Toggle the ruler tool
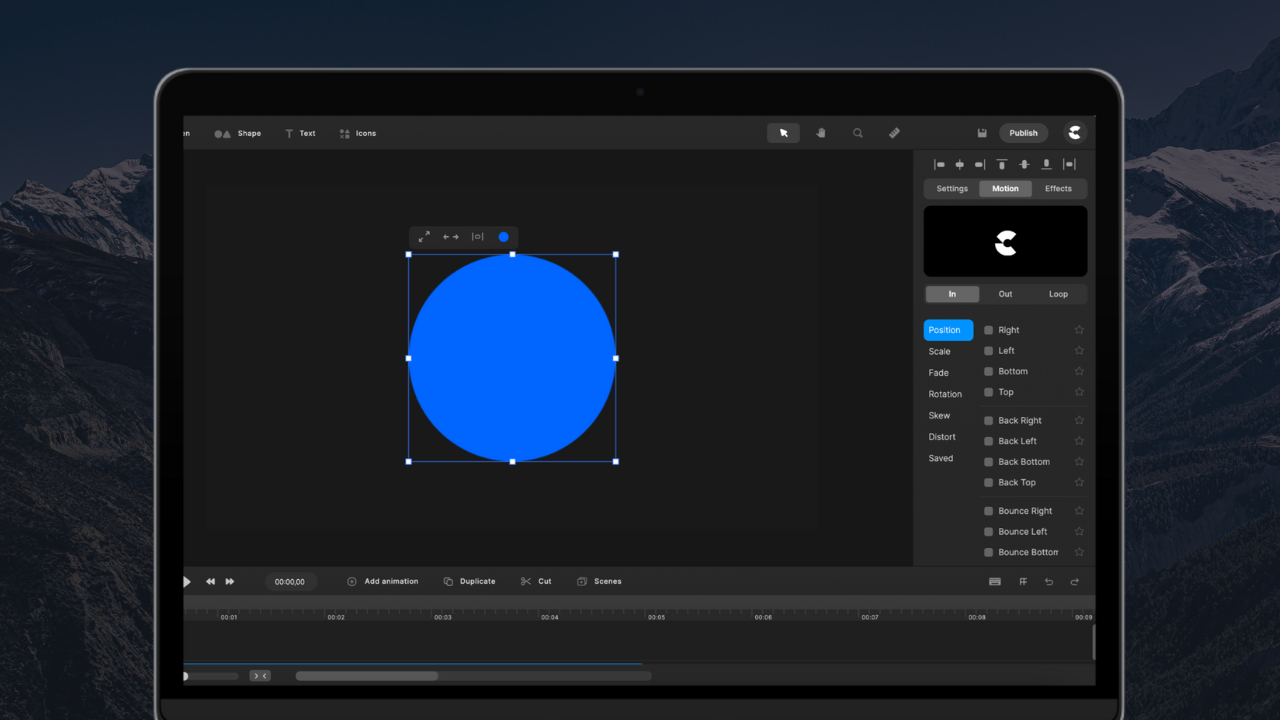This screenshot has height=720, width=1280. coord(894,133)
